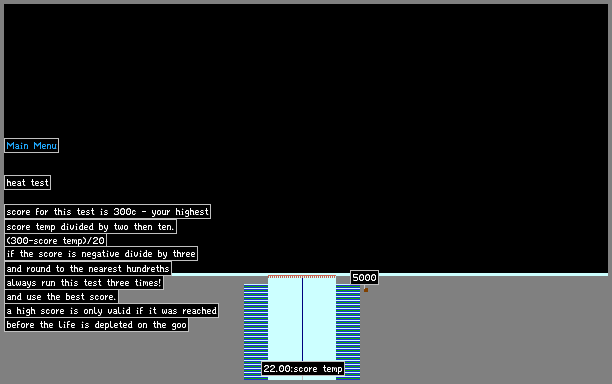This screenshot has width=612, height=384.
Task: Select the "score for this test is 300c" line
Action: (x=107, y=212)
